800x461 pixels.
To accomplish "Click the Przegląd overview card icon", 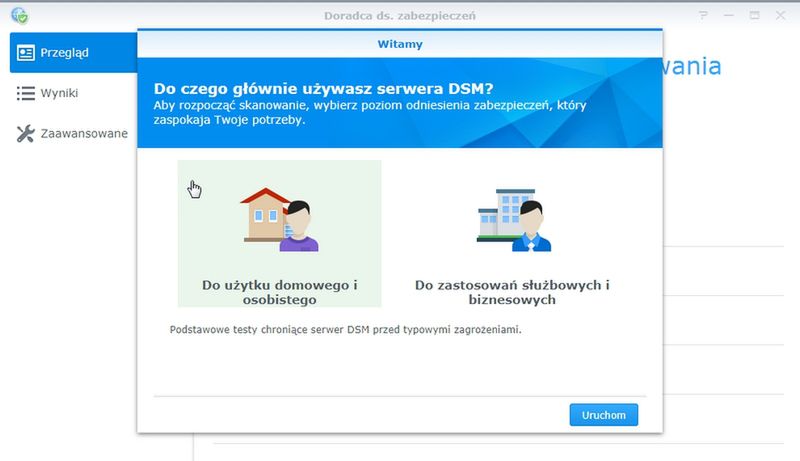I will point(26,53).
